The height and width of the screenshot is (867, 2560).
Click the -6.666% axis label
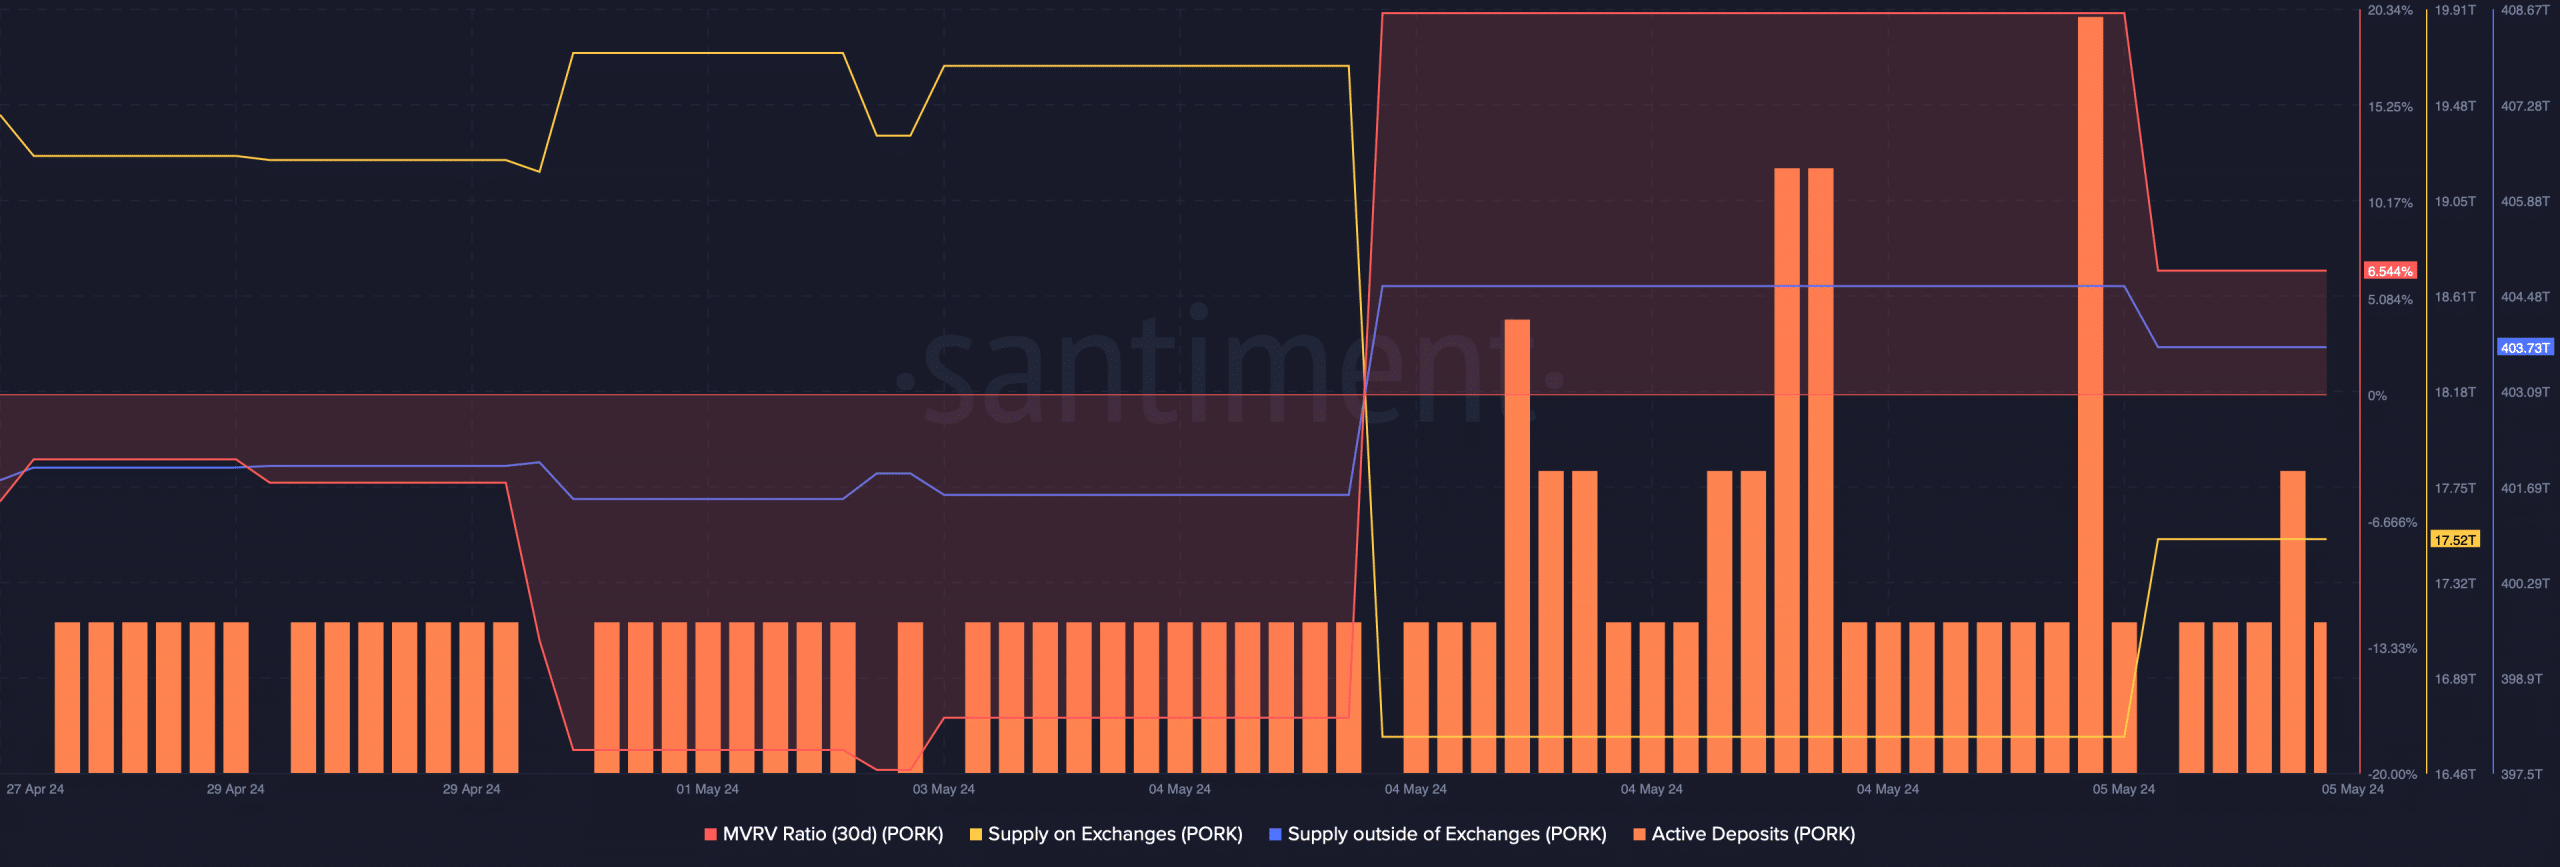(x=2392, y=522)
